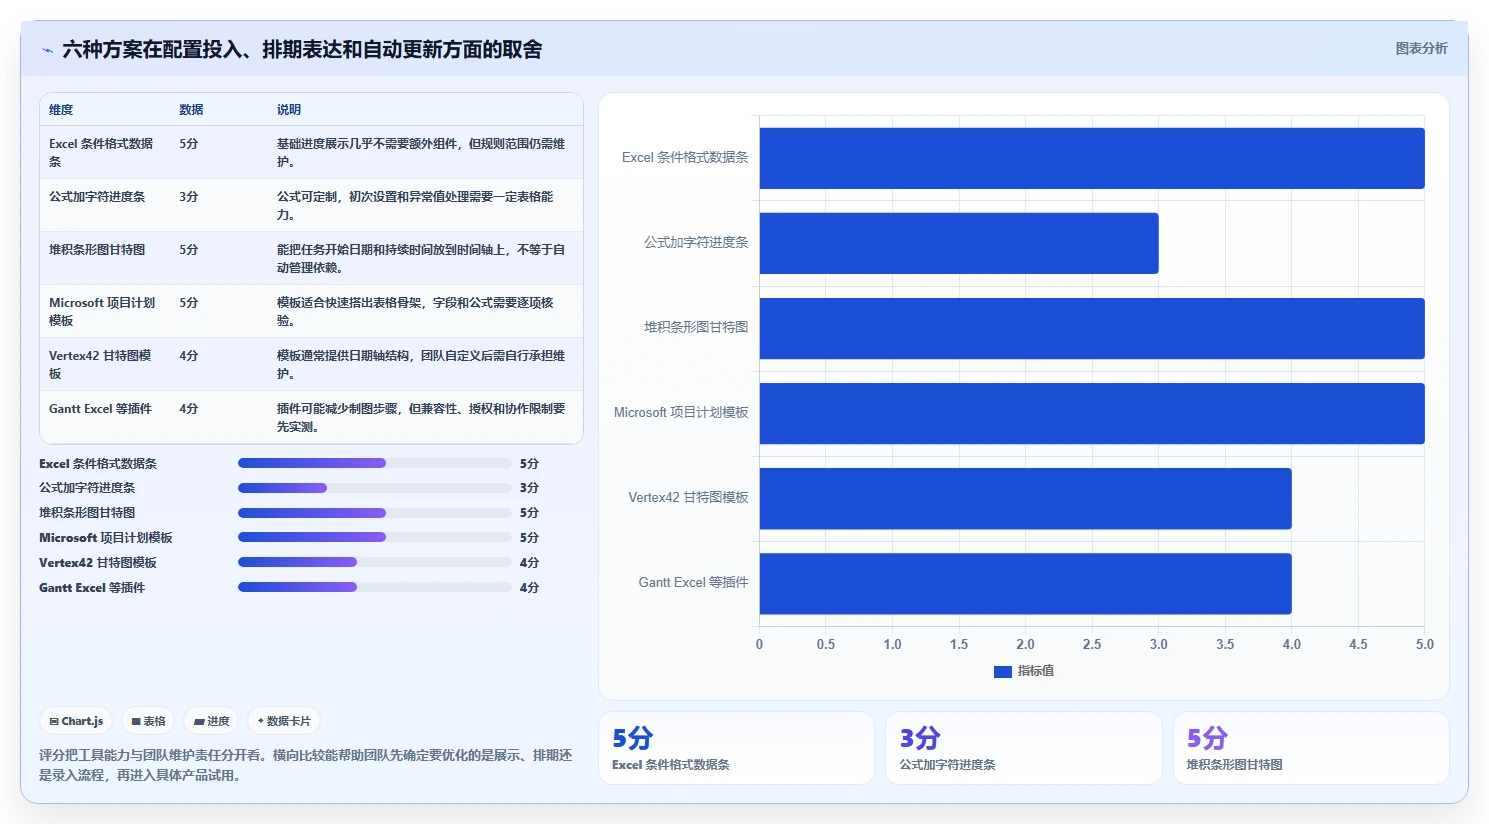Click the table cell Vertex42 甘特图模板

100,364
